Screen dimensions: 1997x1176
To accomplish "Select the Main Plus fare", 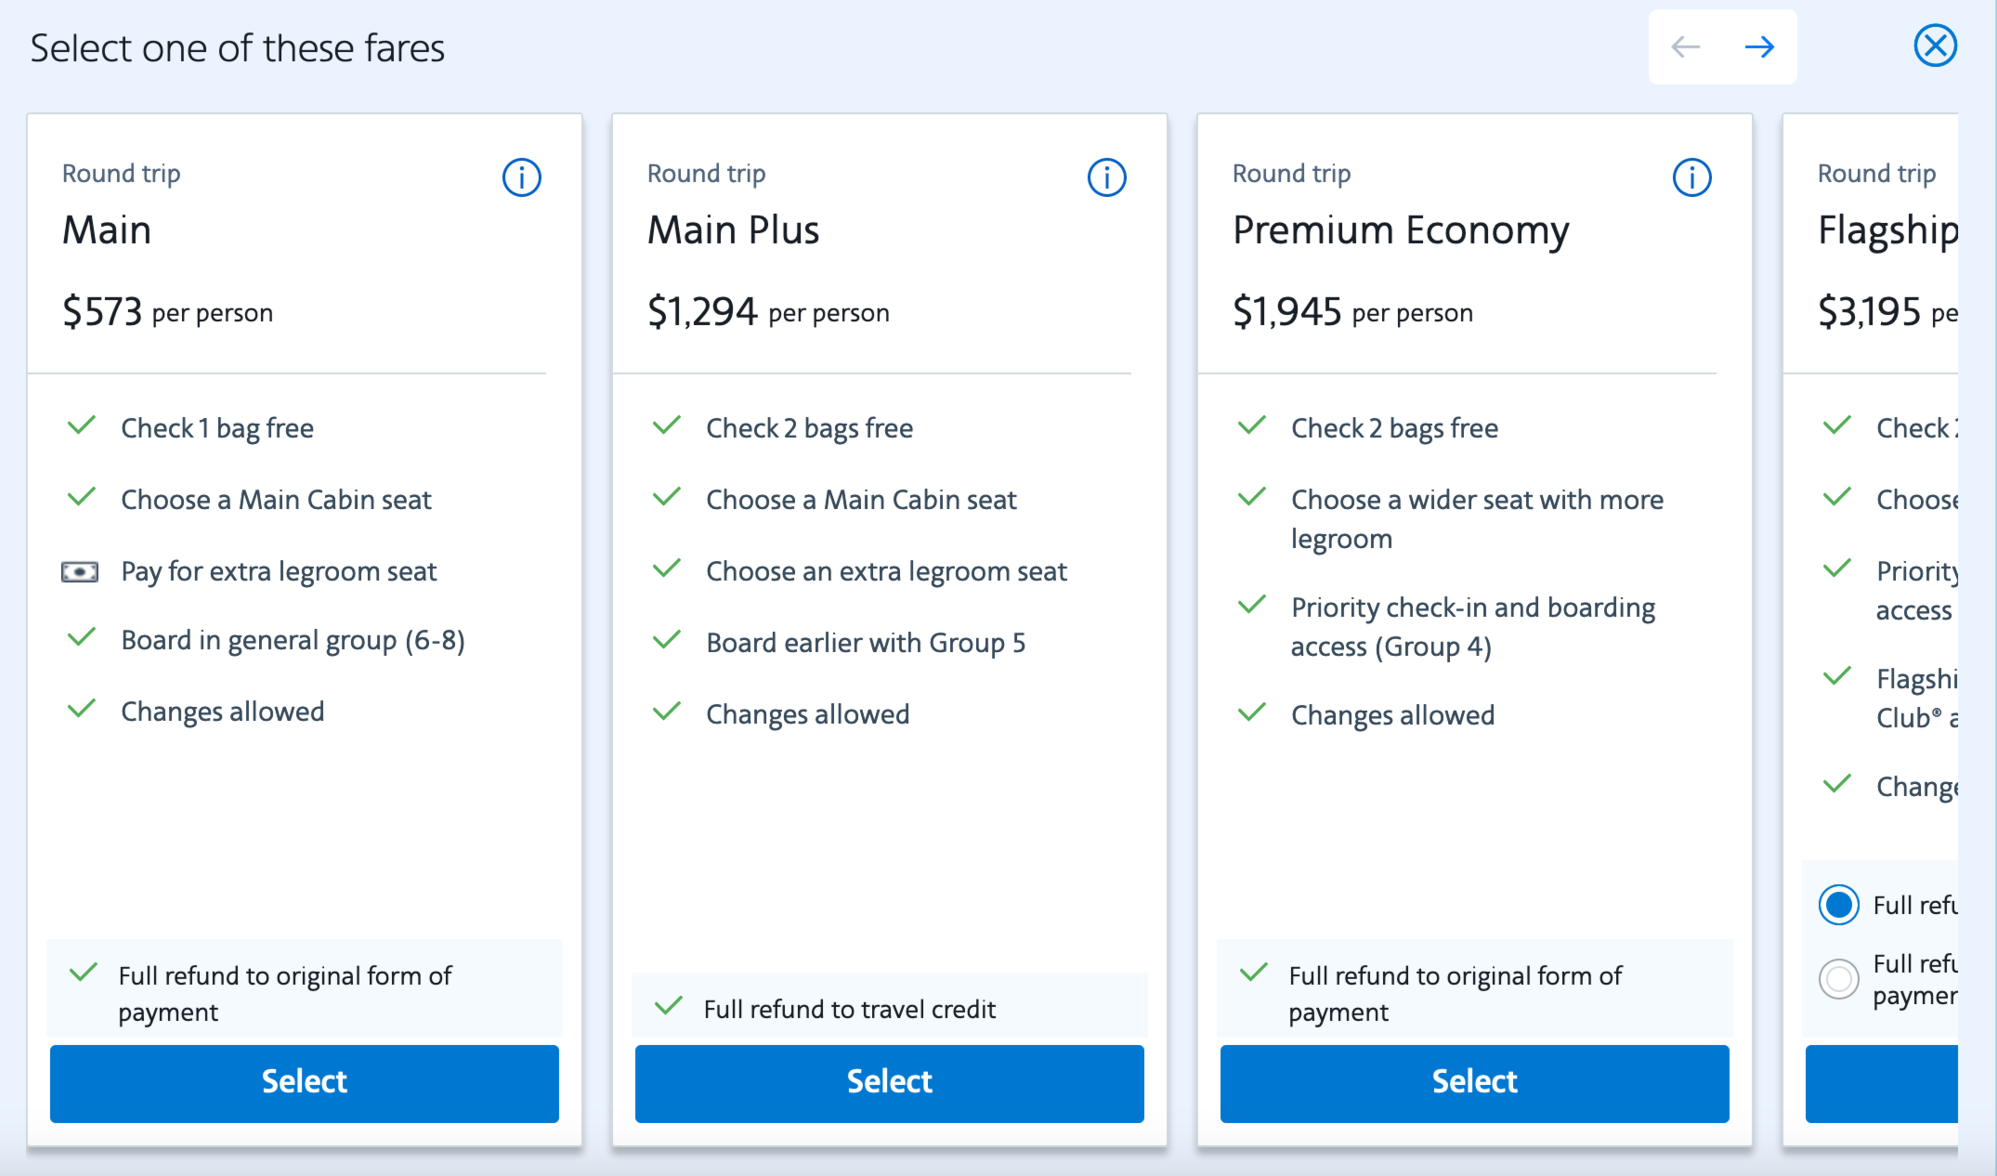I will point(889,1082).
